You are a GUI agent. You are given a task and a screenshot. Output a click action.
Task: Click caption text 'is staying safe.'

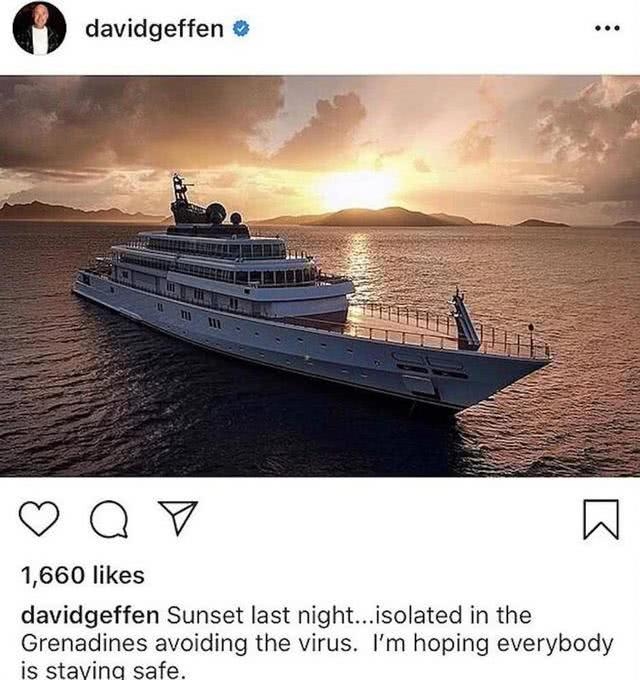(103, 670)
